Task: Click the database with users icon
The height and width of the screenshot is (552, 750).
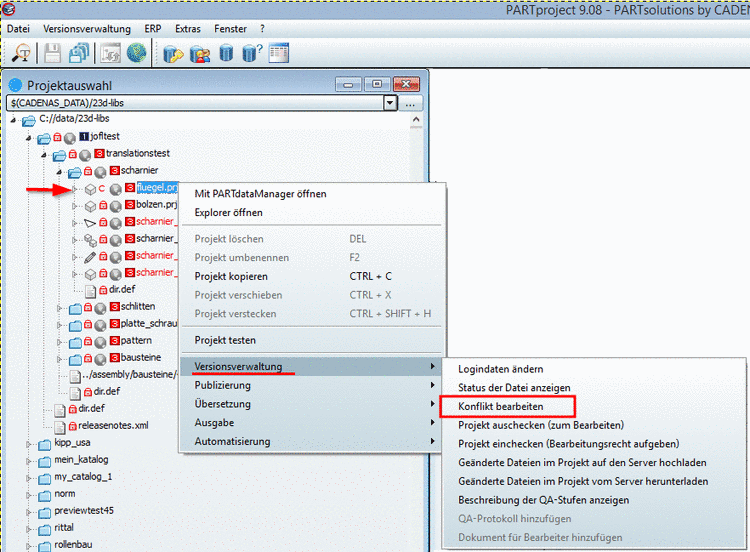Action: pyautogui.click(x=199, y=54)
